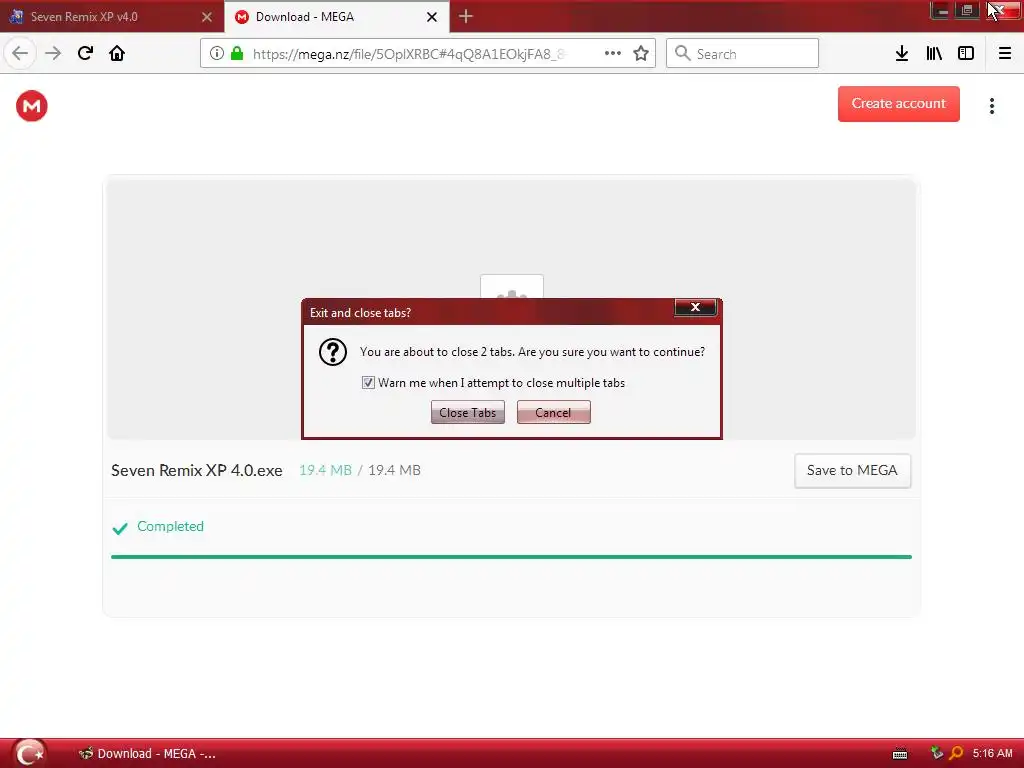The image size is (1024, 768).
Task: Click the question mark dialog icon
Action: pos(332,352)
